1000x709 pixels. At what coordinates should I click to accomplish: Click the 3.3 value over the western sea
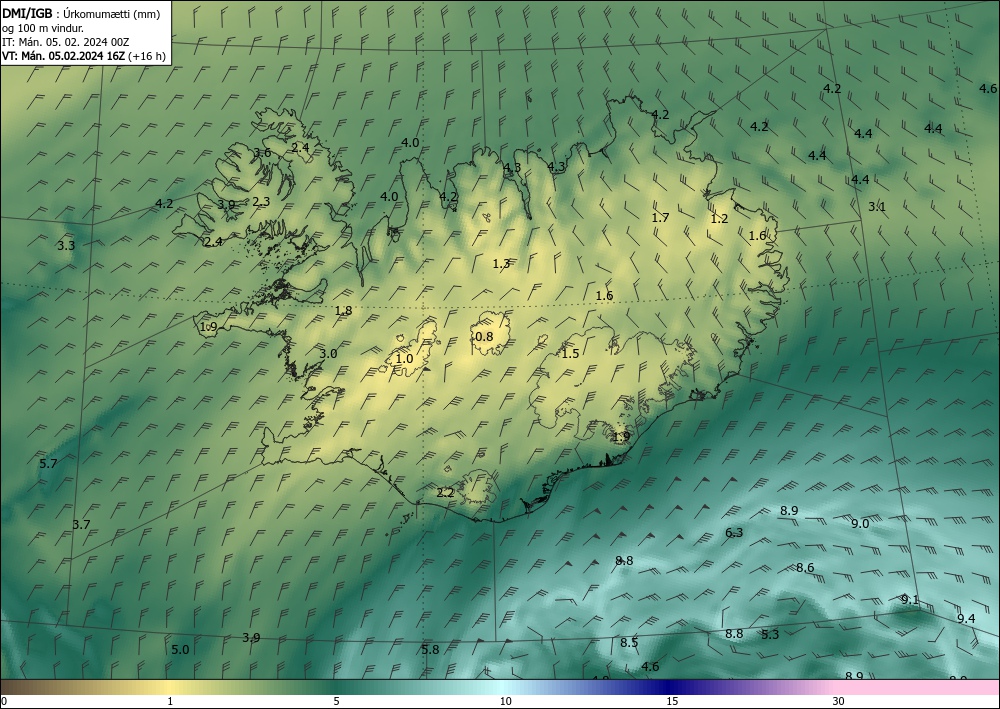(x=66, y=245)
